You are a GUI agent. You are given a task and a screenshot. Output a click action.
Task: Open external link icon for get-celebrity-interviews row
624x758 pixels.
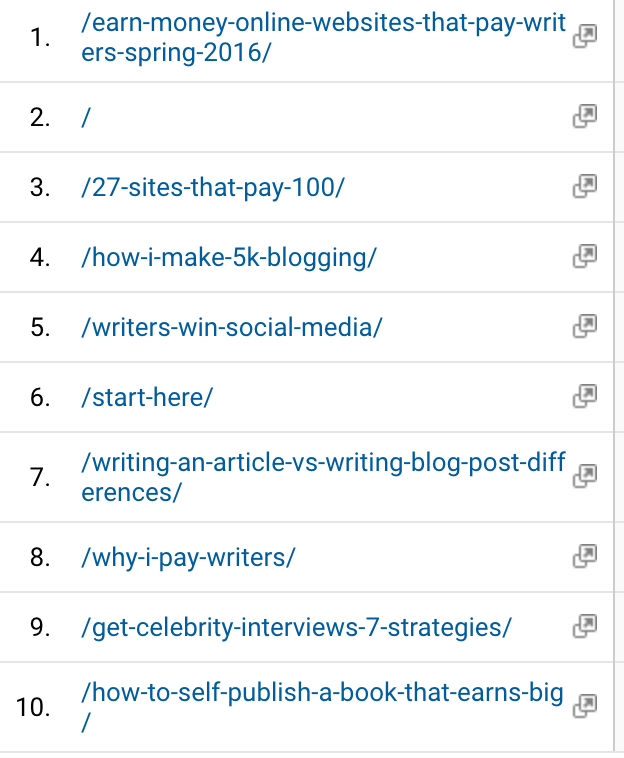tap(584, 626)
